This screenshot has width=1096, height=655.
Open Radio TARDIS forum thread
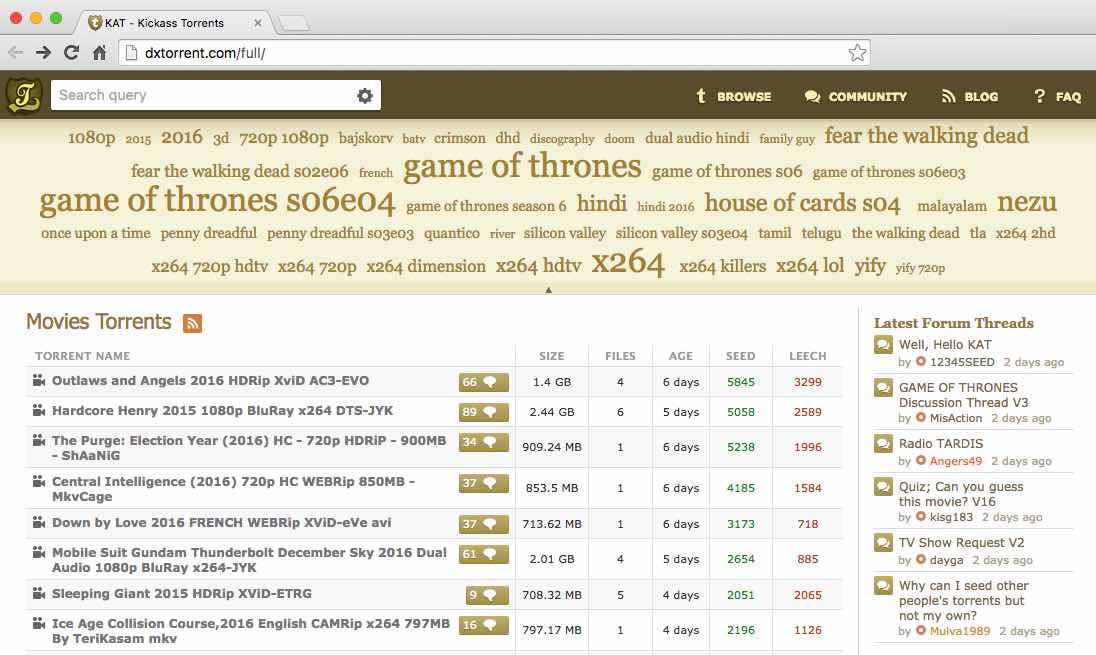tap(941, 444)
